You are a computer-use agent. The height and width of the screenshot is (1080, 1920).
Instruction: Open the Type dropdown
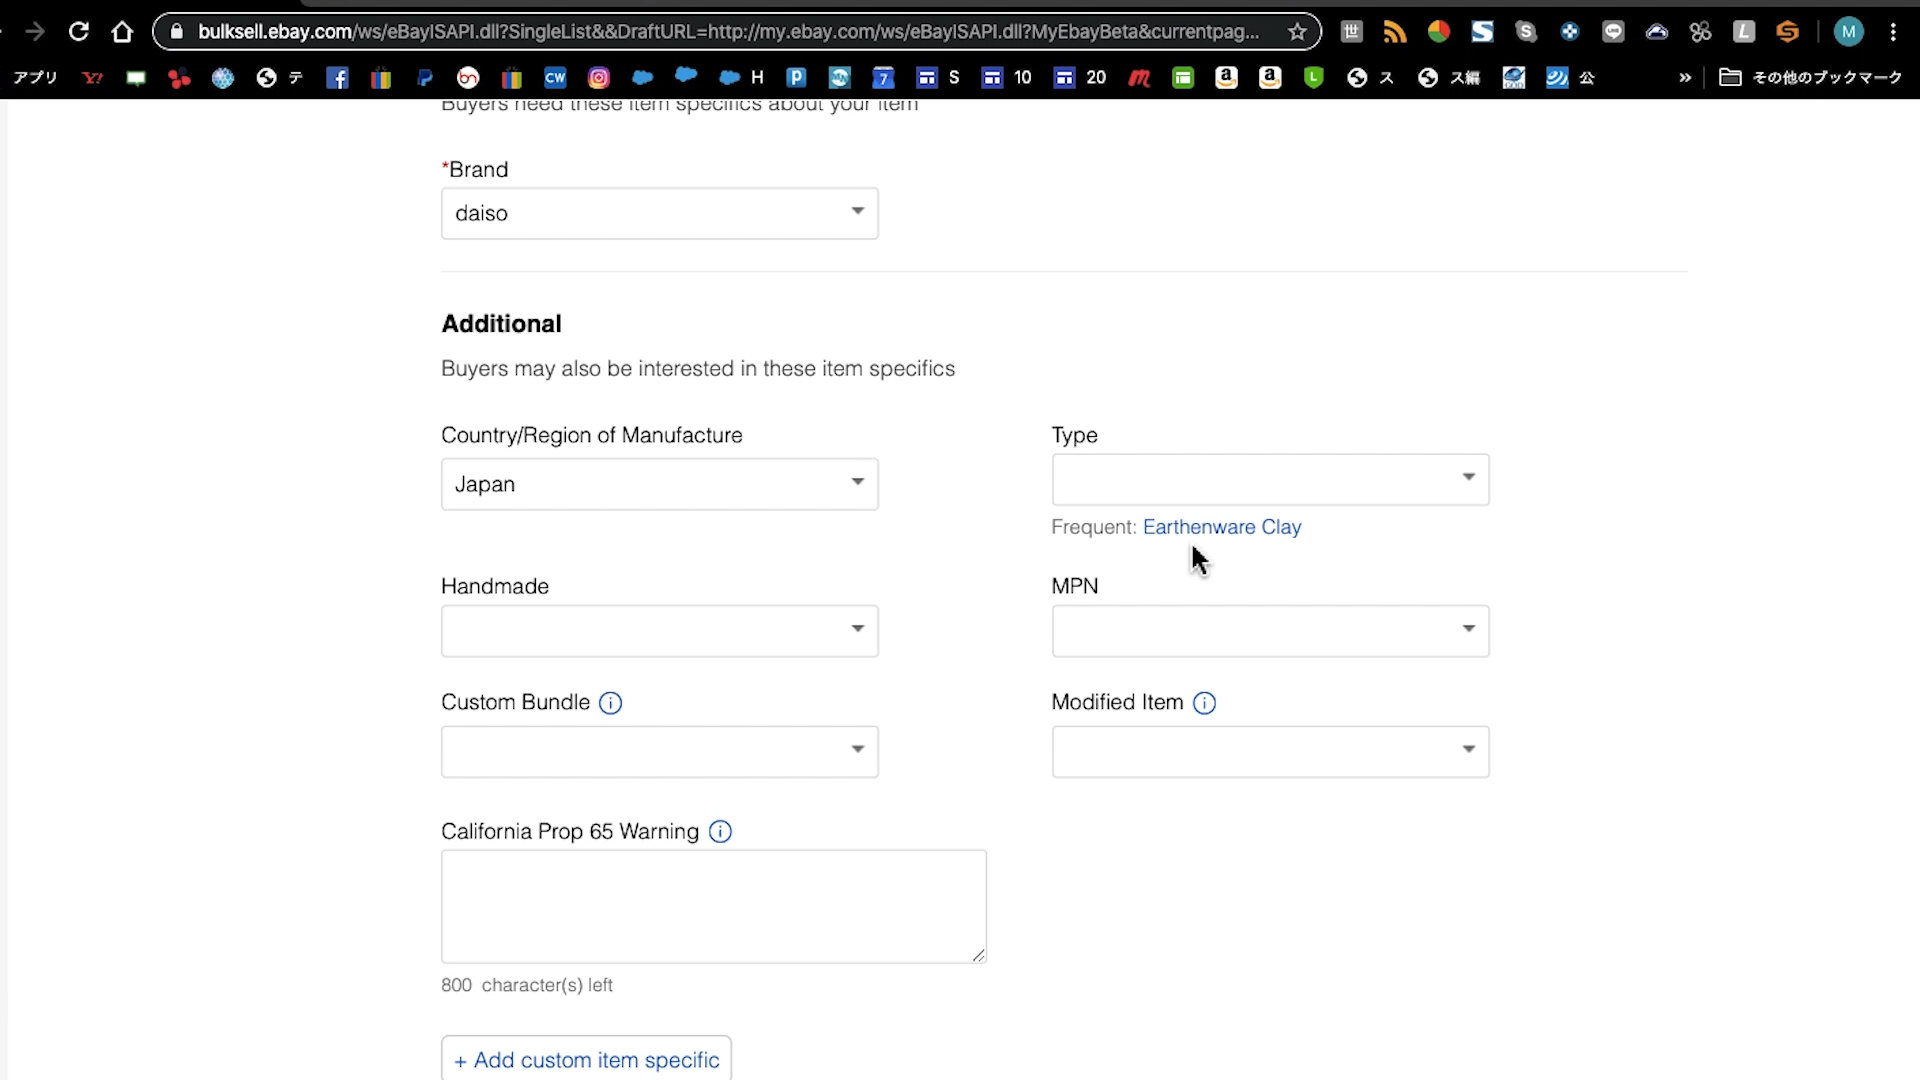click(1270, 480)
